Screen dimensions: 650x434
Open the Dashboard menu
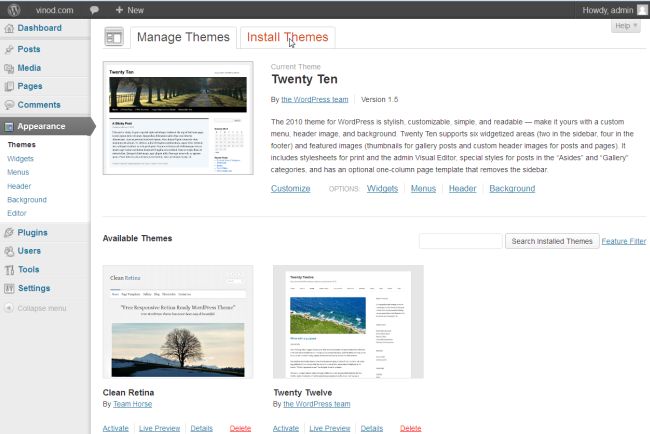pos(39,28)
